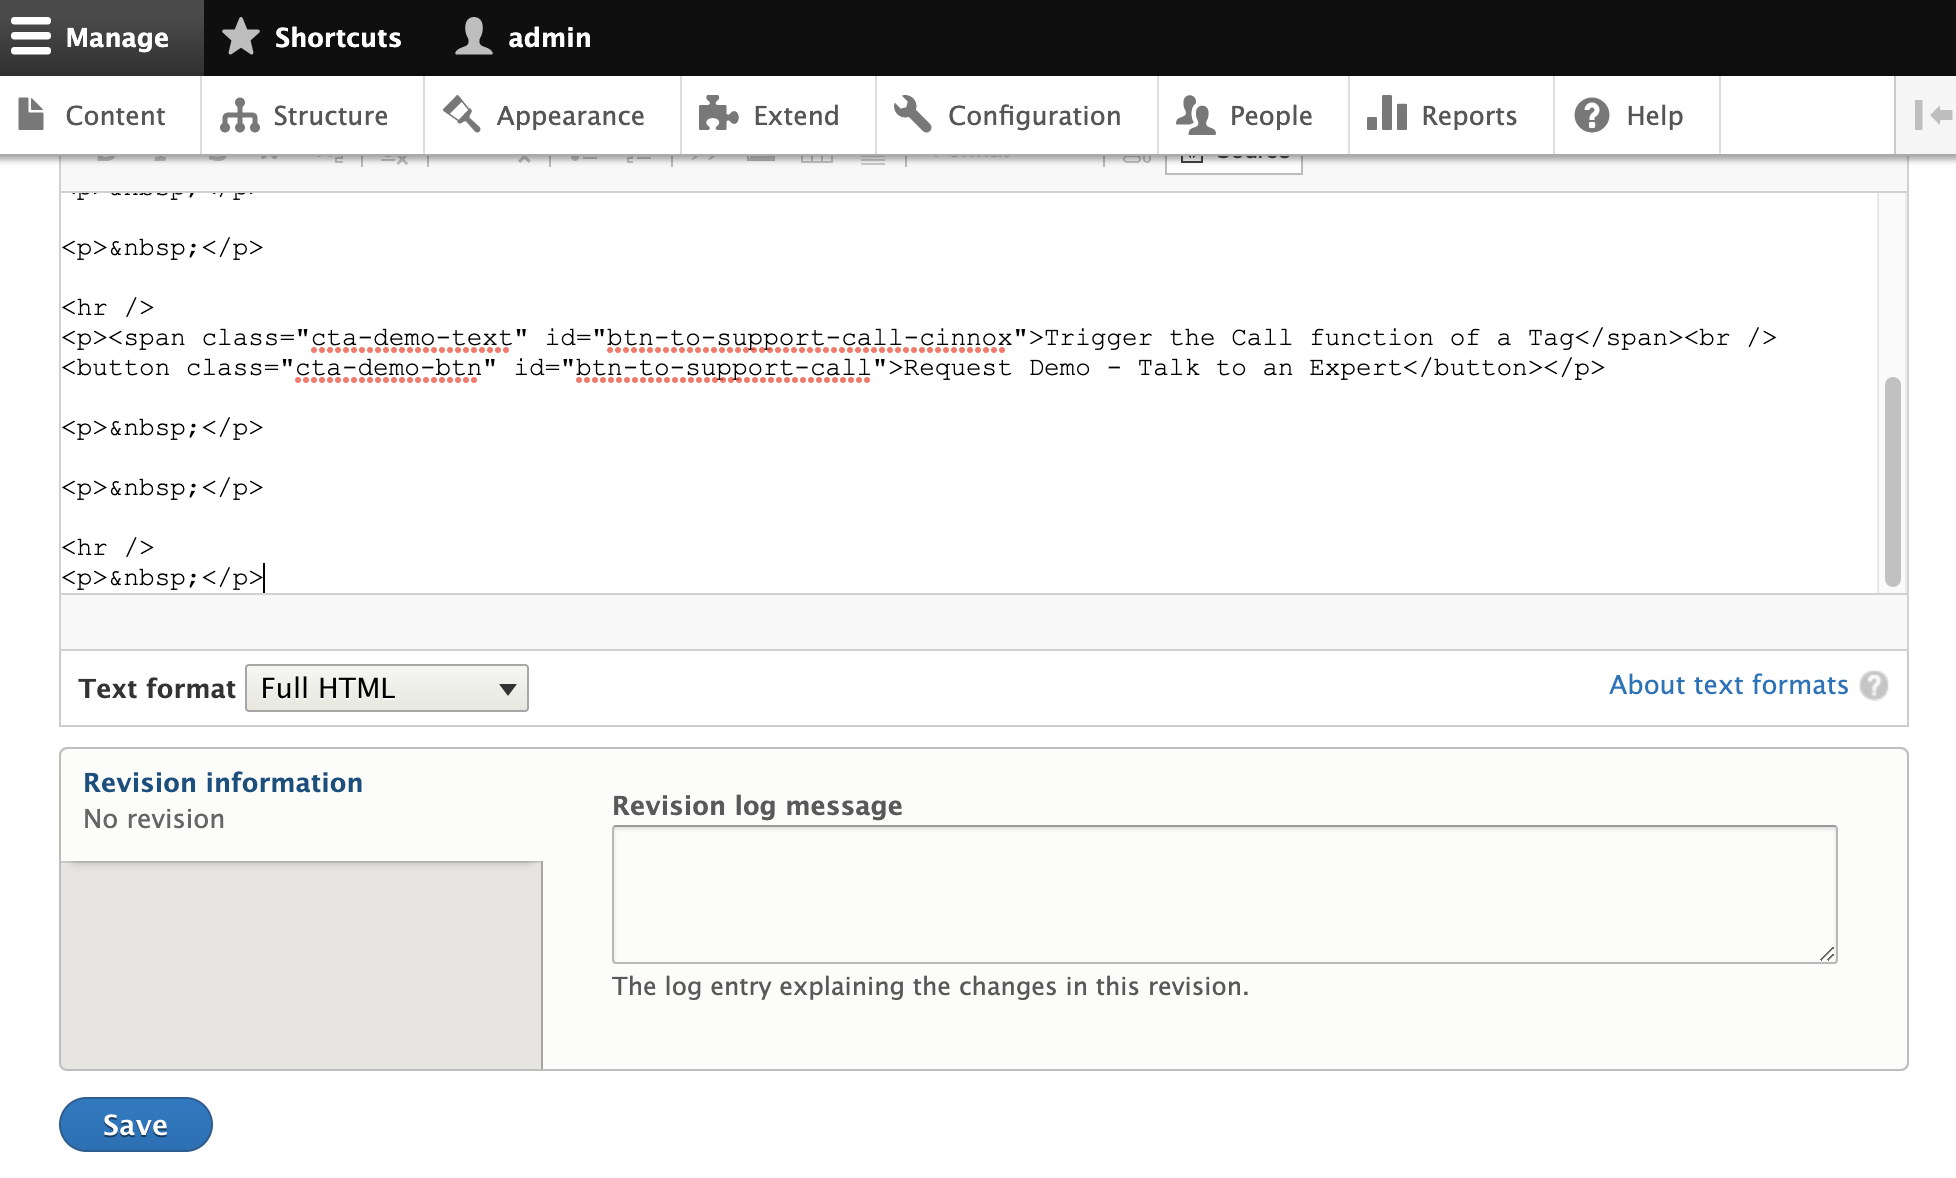Open the admin user menu
The image size is (1956, 1178).
click(x=525, y=37)
